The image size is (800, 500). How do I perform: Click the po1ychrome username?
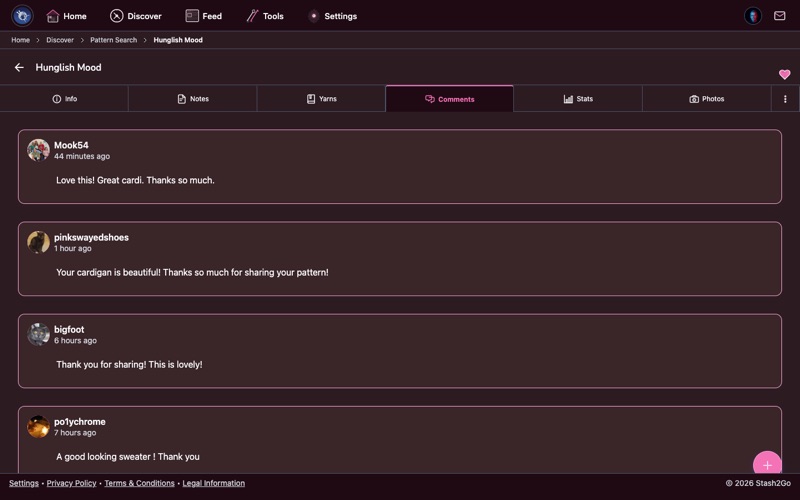click(x=80, y=422)
